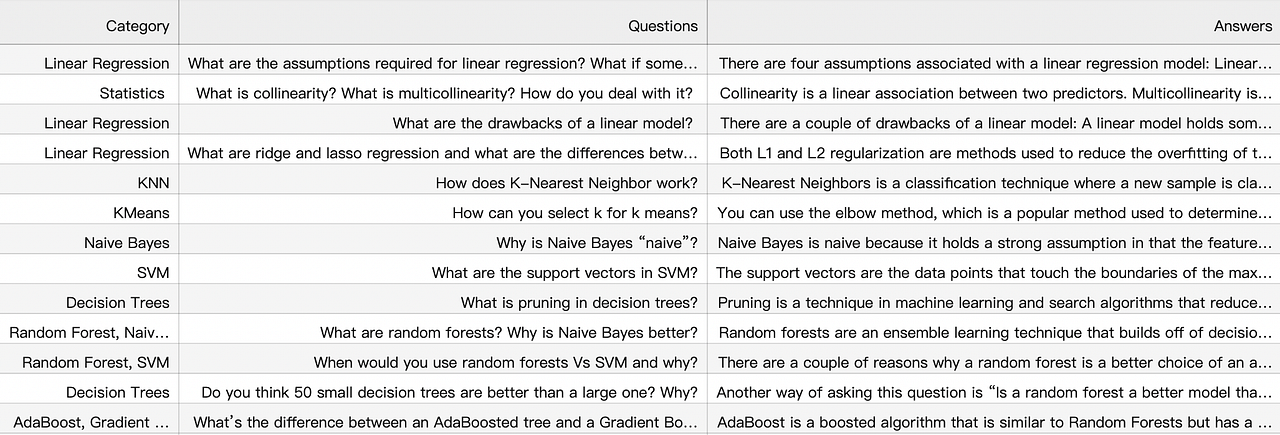The height and width of the screenshot is (435, 1280).
Task: Select the KMeans category cell
Action: point(141,213)
